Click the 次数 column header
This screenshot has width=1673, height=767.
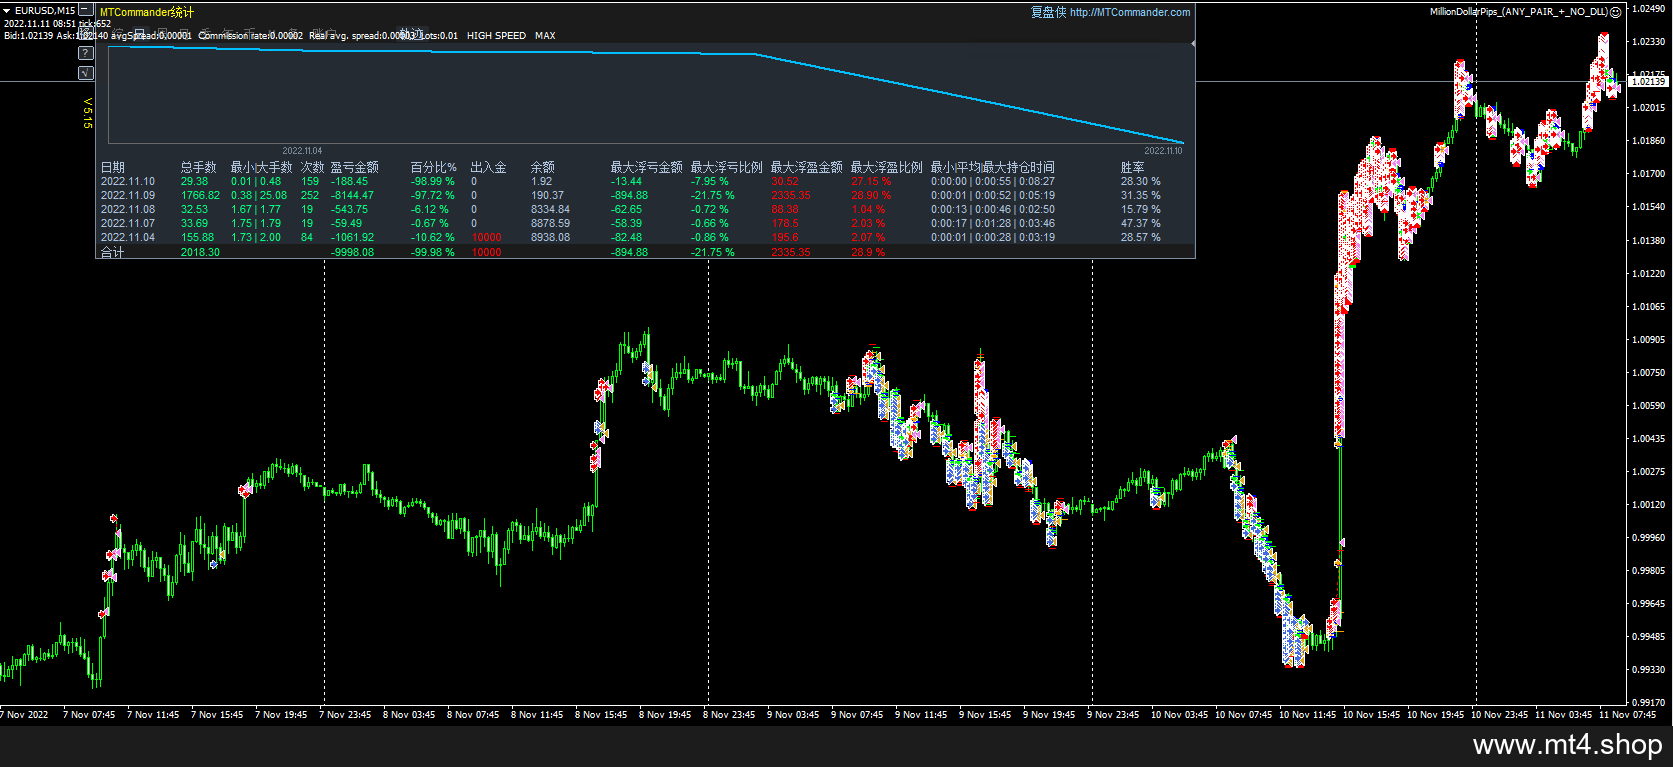pyautogui.click(x=312, y=167)
